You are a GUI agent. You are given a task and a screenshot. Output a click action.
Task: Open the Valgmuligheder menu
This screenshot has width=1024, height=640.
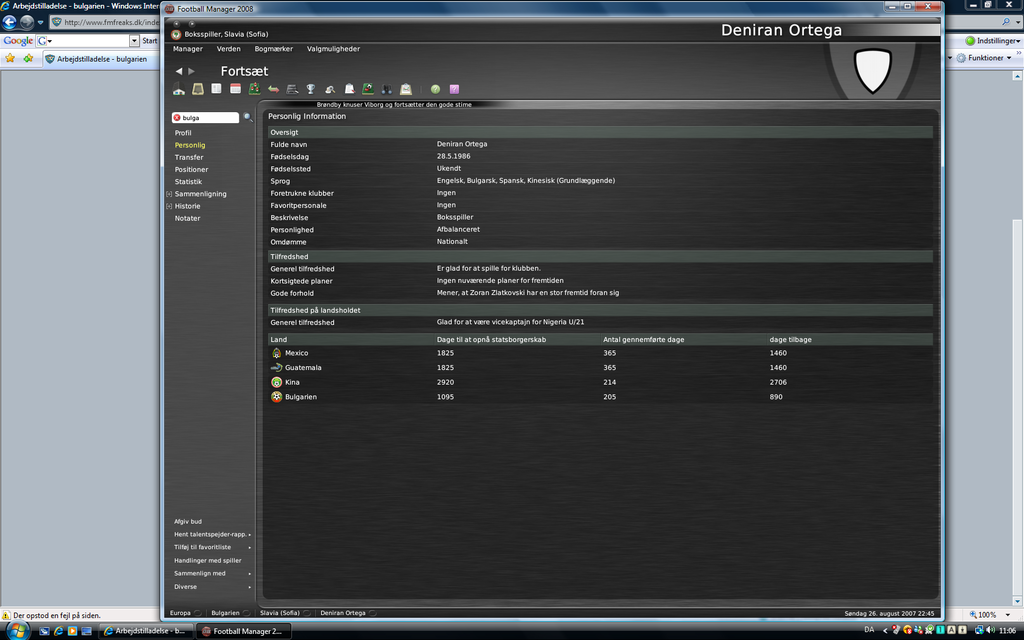point(333,49)
